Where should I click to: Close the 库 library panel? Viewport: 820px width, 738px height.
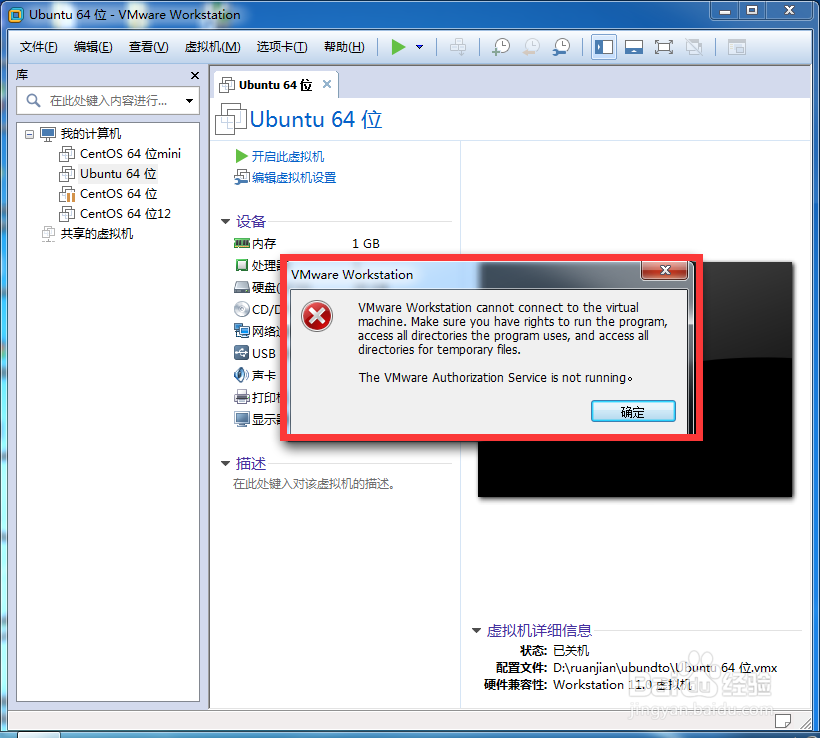coord(195,75)
